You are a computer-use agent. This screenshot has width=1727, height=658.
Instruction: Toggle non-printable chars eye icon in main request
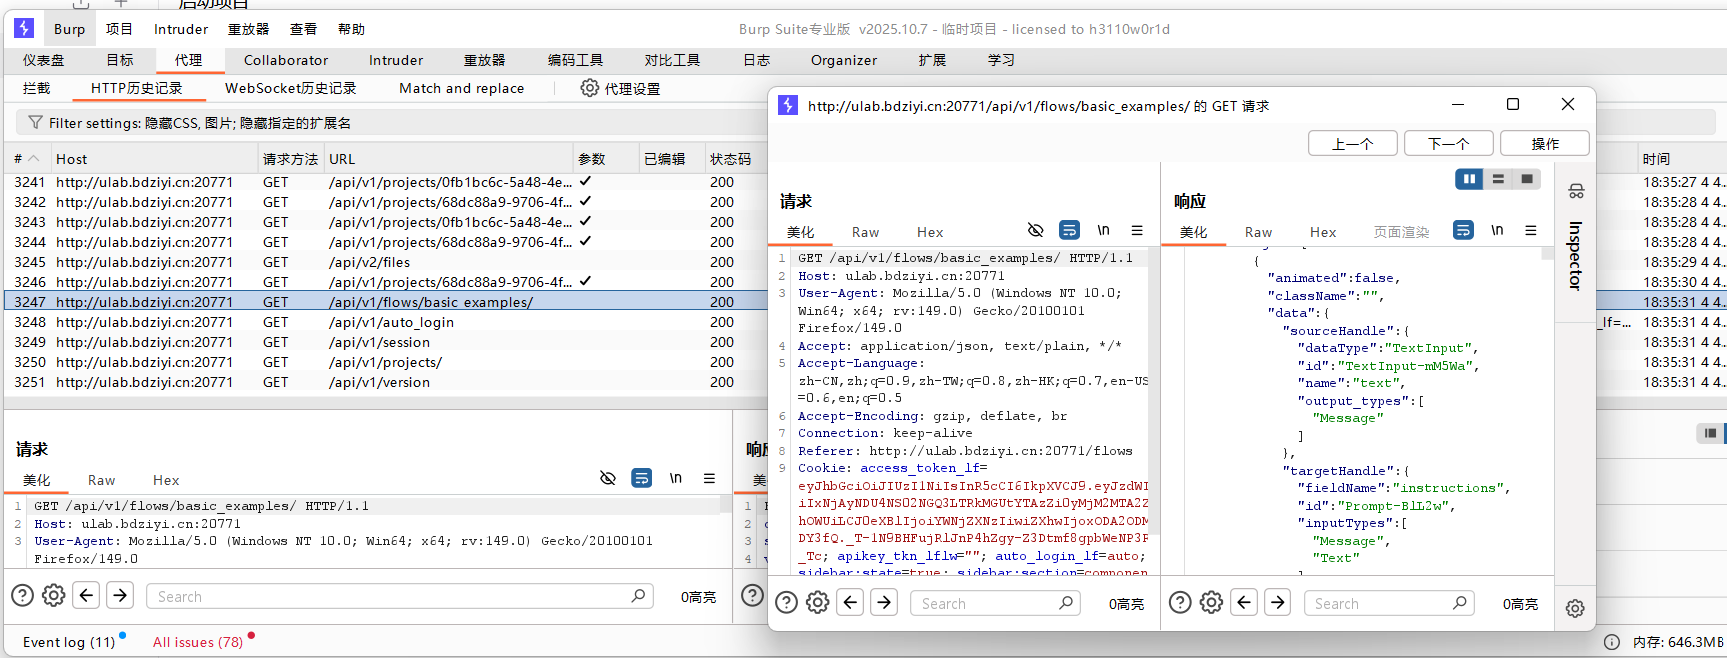pos(608,478)
